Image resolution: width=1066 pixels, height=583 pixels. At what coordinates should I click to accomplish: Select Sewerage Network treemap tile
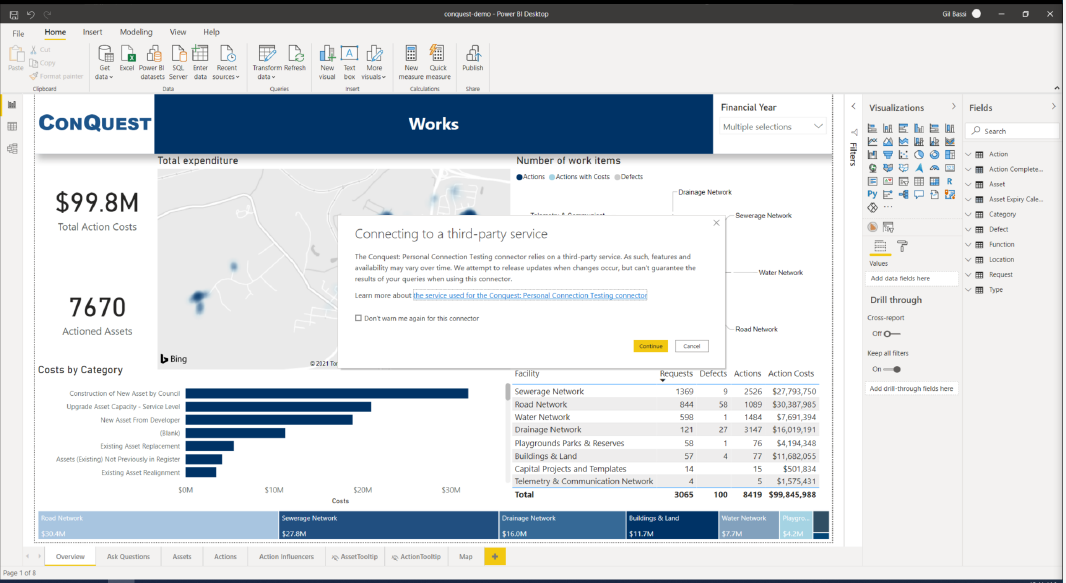pos(389,525)
